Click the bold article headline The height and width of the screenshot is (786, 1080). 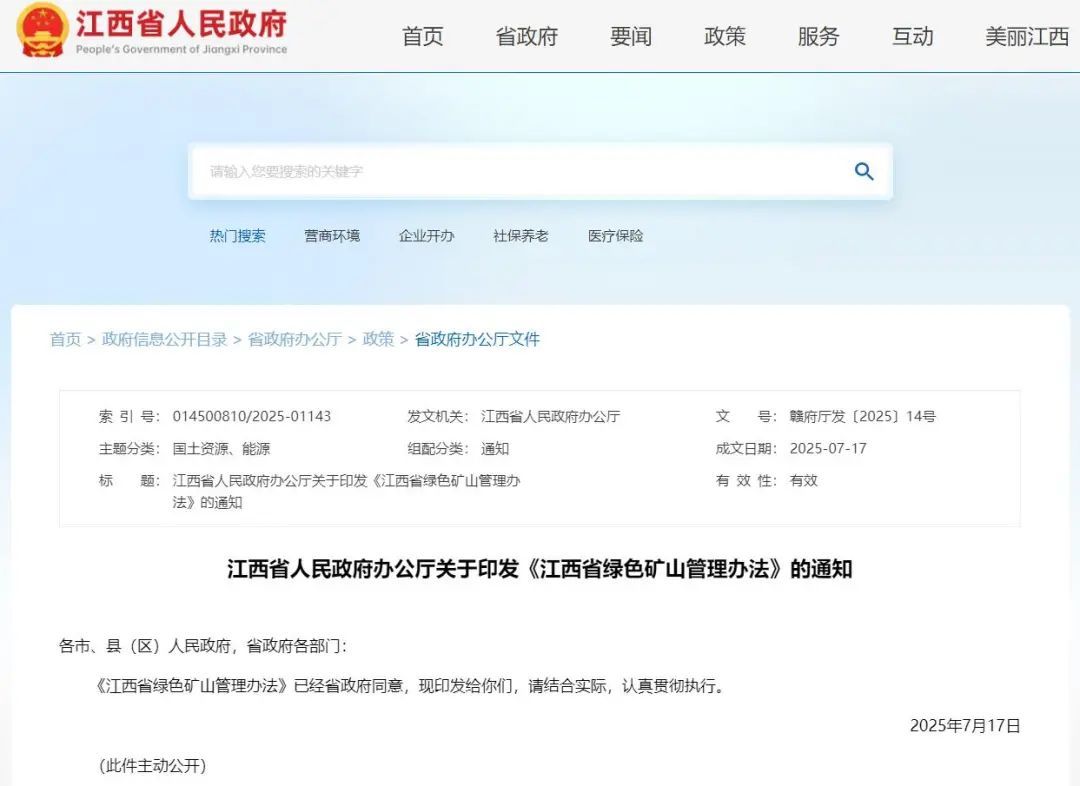[540, 569]
